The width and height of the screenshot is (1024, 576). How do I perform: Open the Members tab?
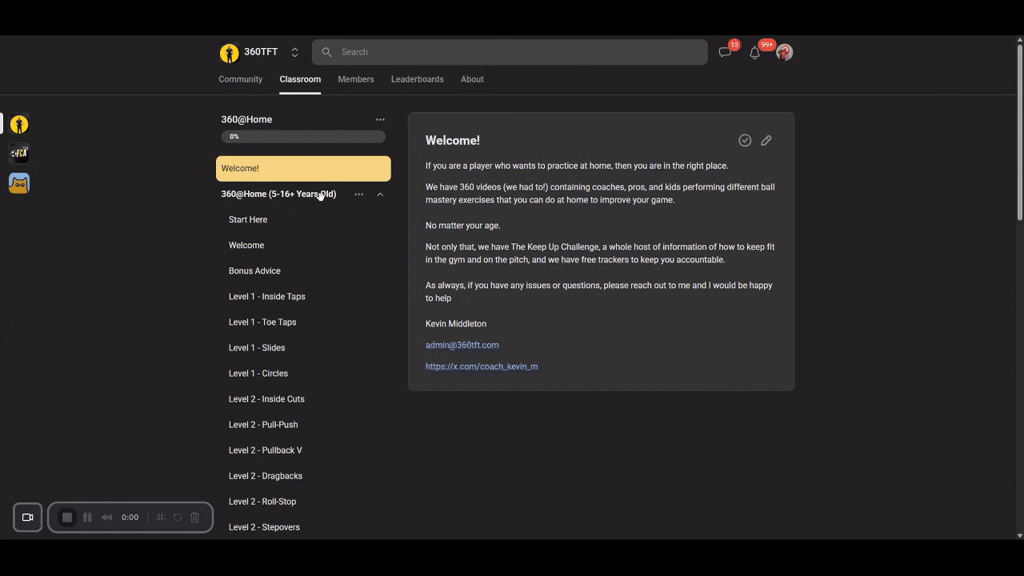(x=356, y=79)
